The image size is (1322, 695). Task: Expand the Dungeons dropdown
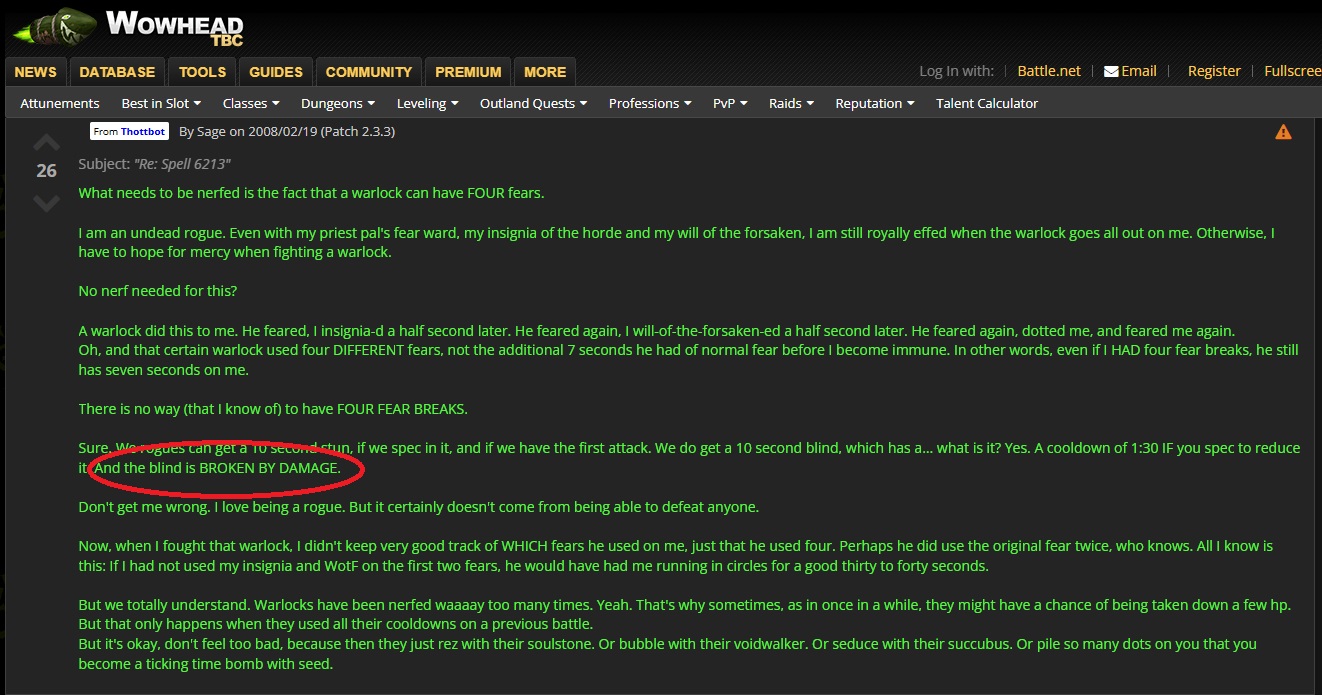point(338,103)
